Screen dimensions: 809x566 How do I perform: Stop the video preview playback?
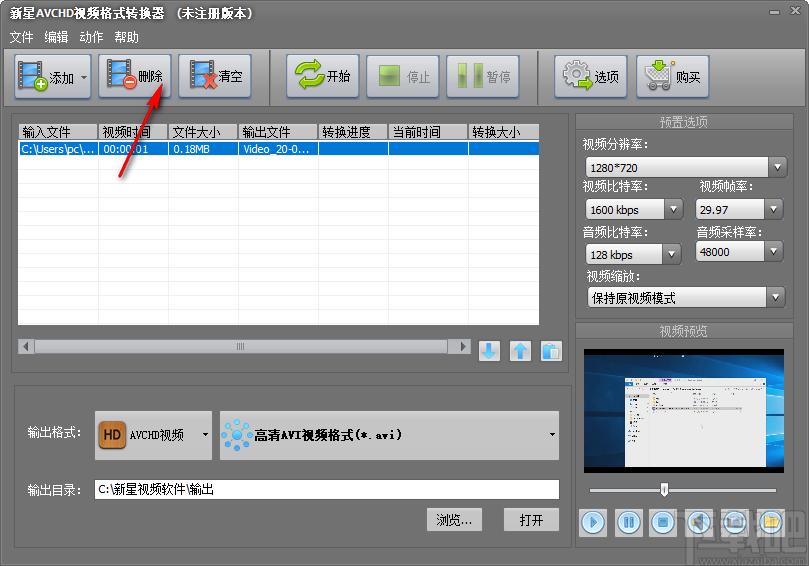point(663,522)
